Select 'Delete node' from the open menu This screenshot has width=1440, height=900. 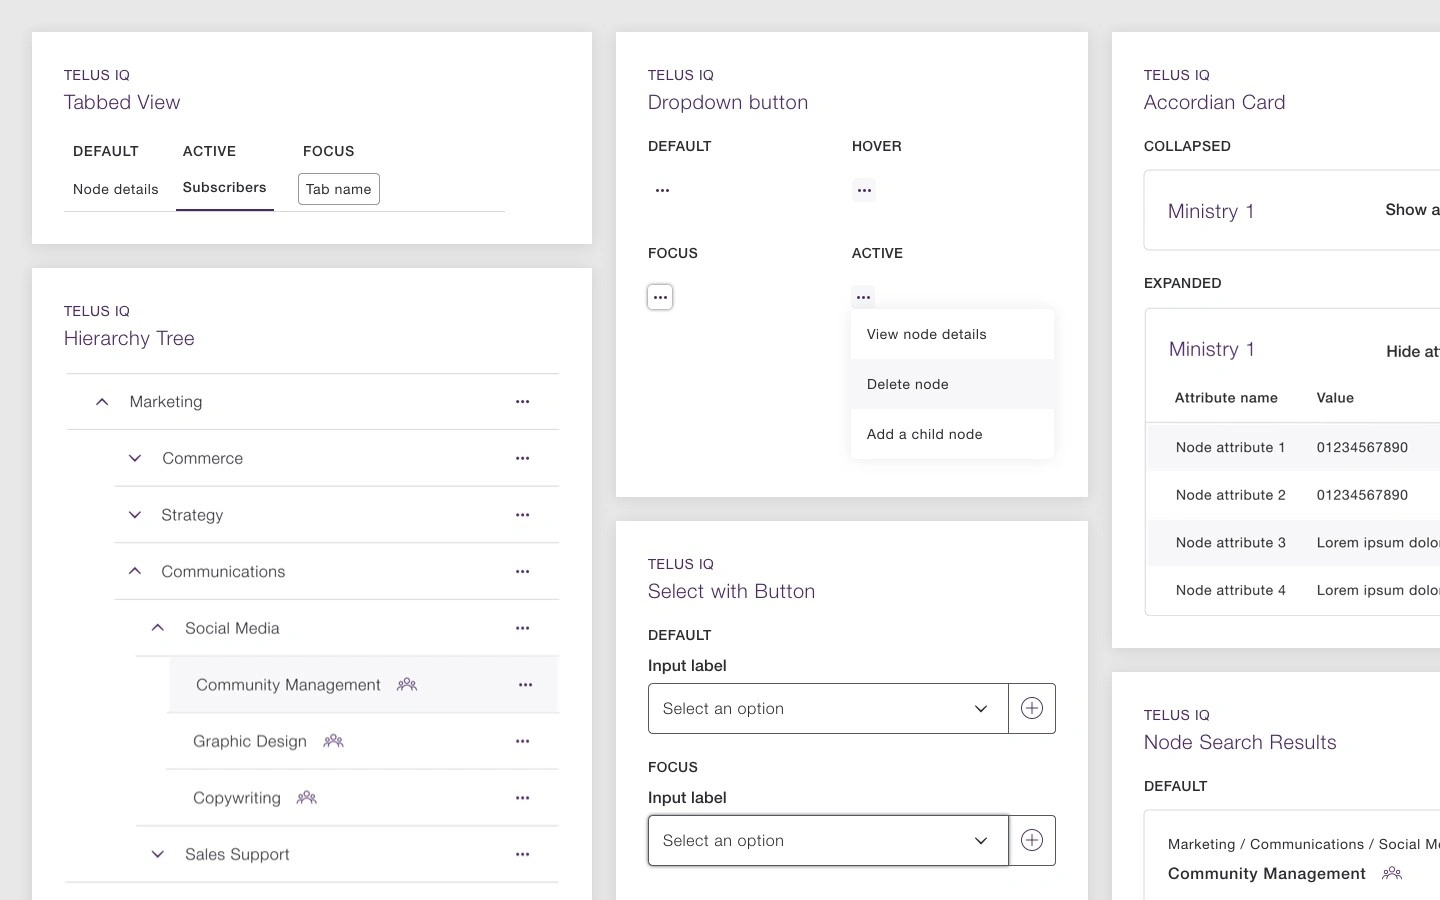(907, 384)
